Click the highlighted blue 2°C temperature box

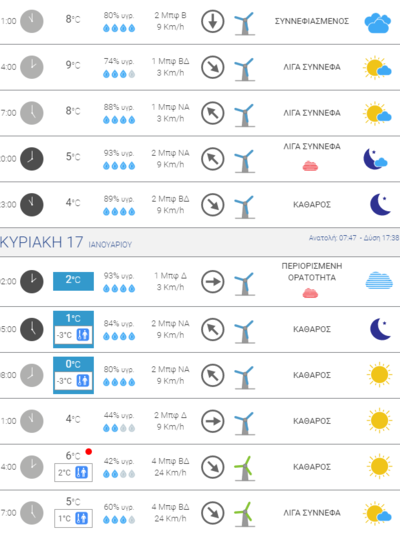coord(73,281)
